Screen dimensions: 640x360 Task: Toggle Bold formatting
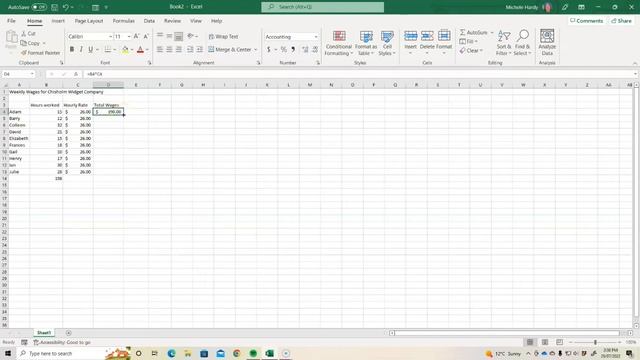[x=72, y=49]
